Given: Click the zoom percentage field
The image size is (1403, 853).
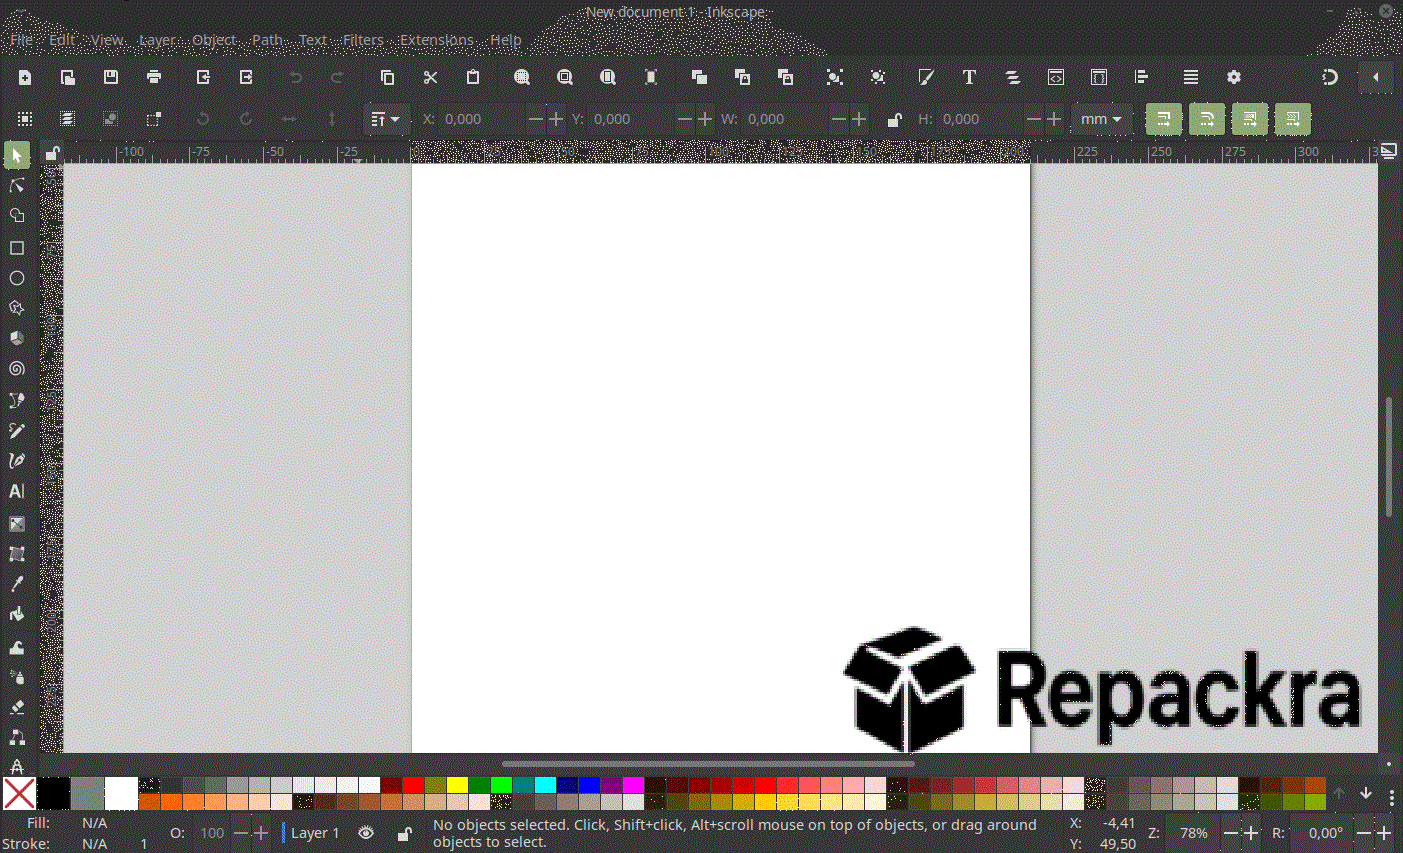Looking at the screenshot, I should click(1194, 833).
